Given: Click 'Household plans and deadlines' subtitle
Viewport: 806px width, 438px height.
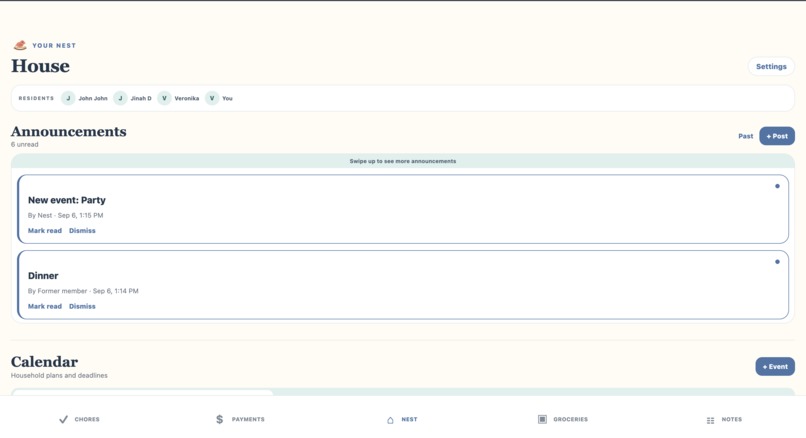Looking at the screenshot, I should (x=59, y=376).
